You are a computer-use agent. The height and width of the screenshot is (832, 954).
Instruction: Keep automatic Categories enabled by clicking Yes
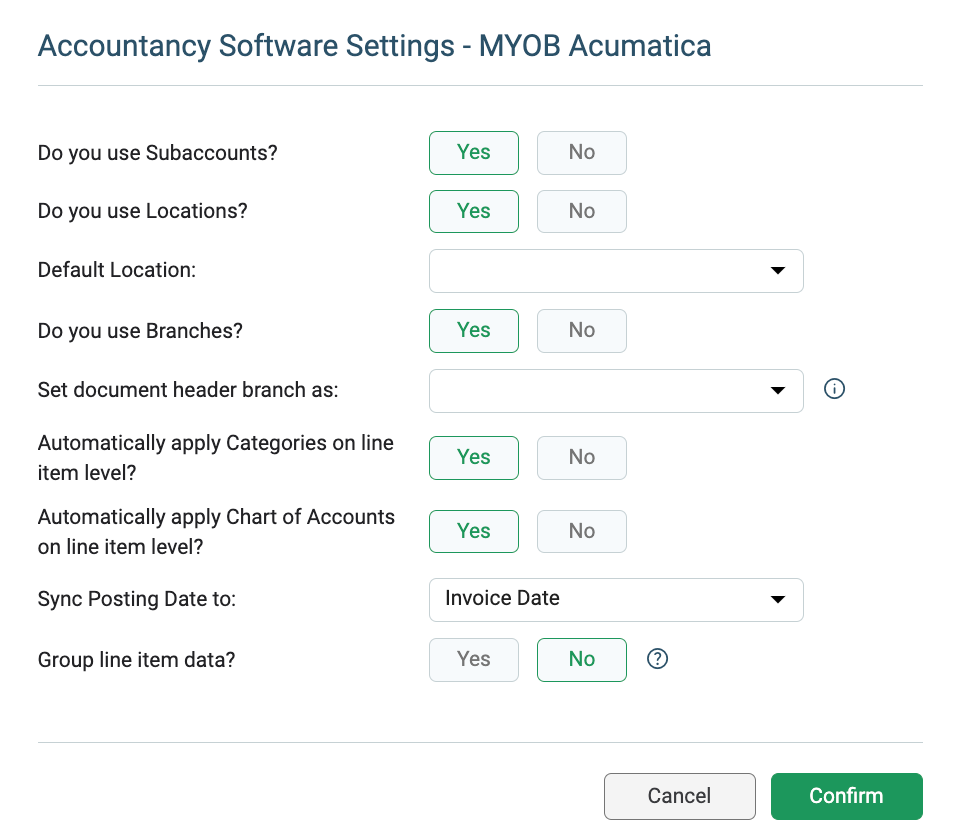473,457
